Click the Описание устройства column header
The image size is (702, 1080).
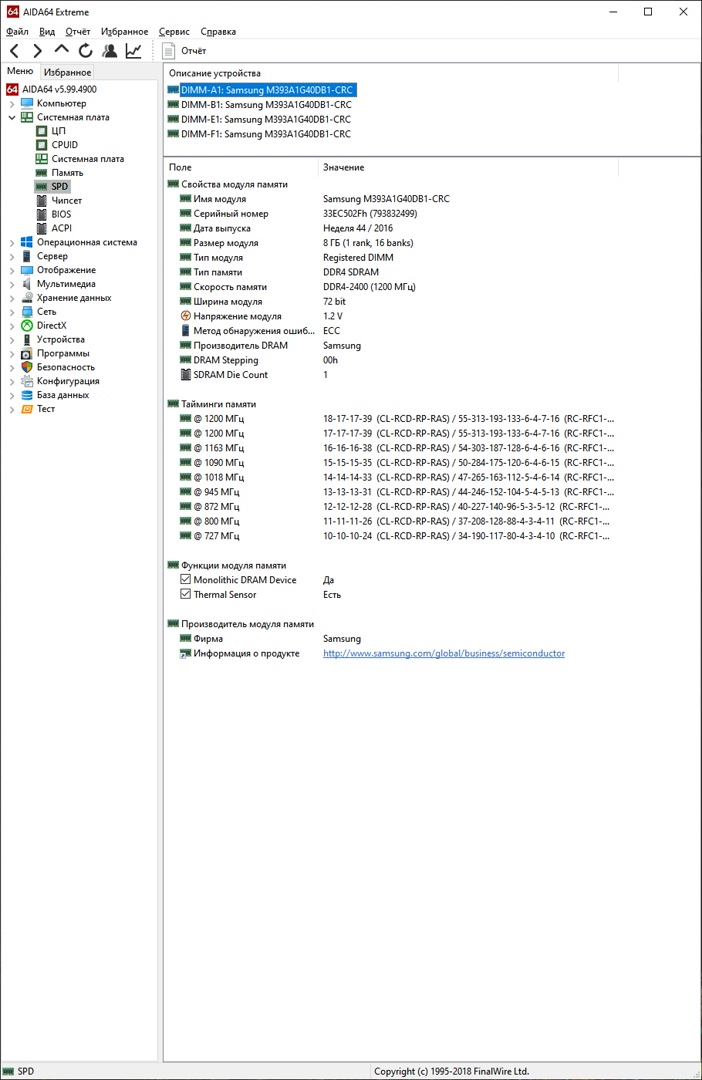tap(391, 73)
